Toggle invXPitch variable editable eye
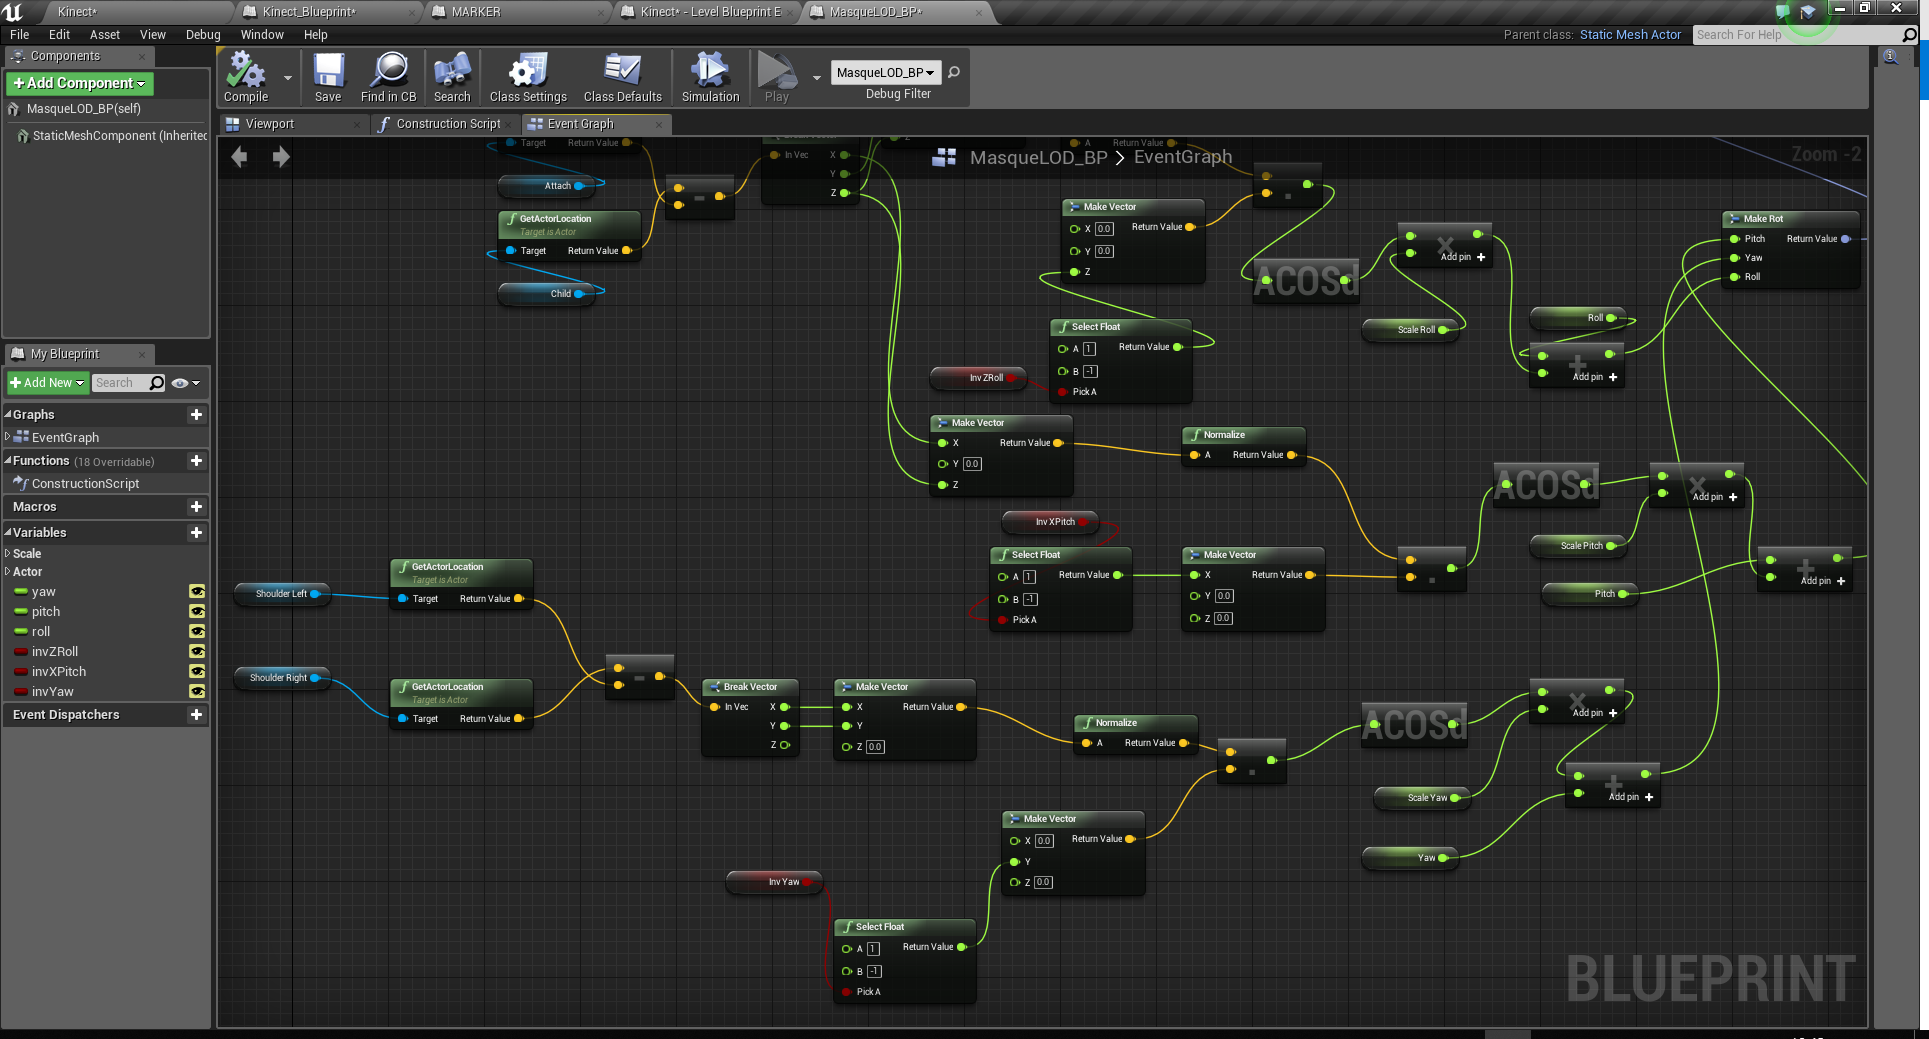1929x1039 pixels. (197, 671)
